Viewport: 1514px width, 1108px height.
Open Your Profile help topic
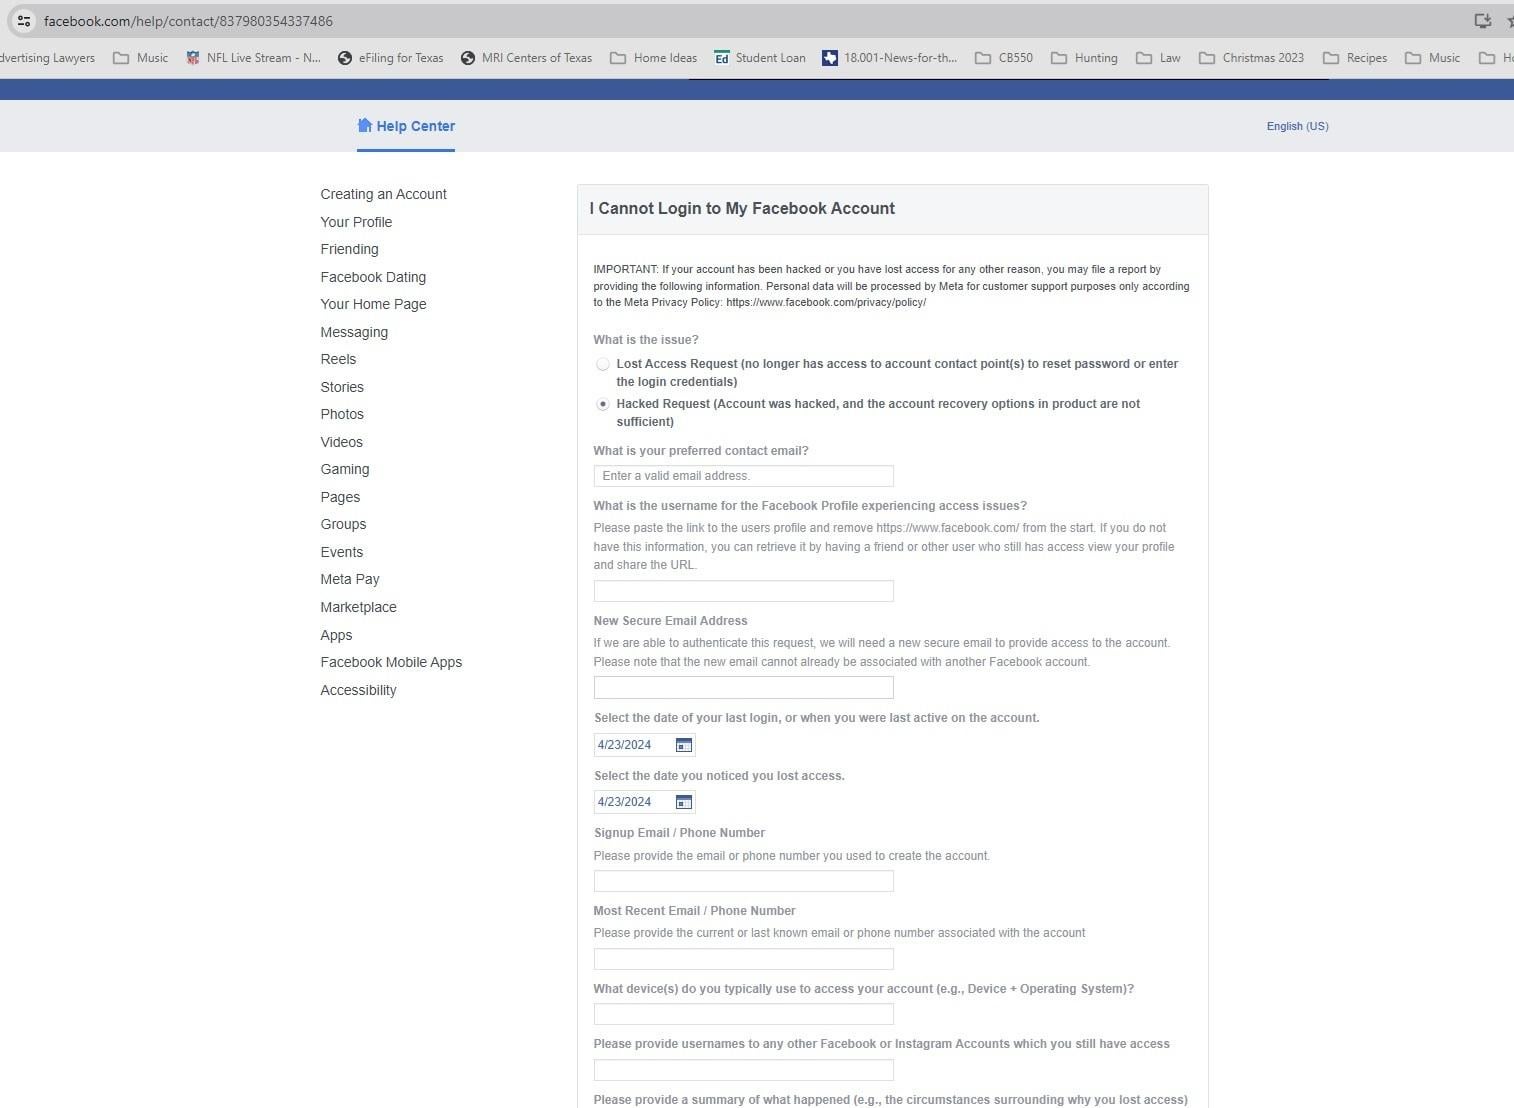(356, 222)
